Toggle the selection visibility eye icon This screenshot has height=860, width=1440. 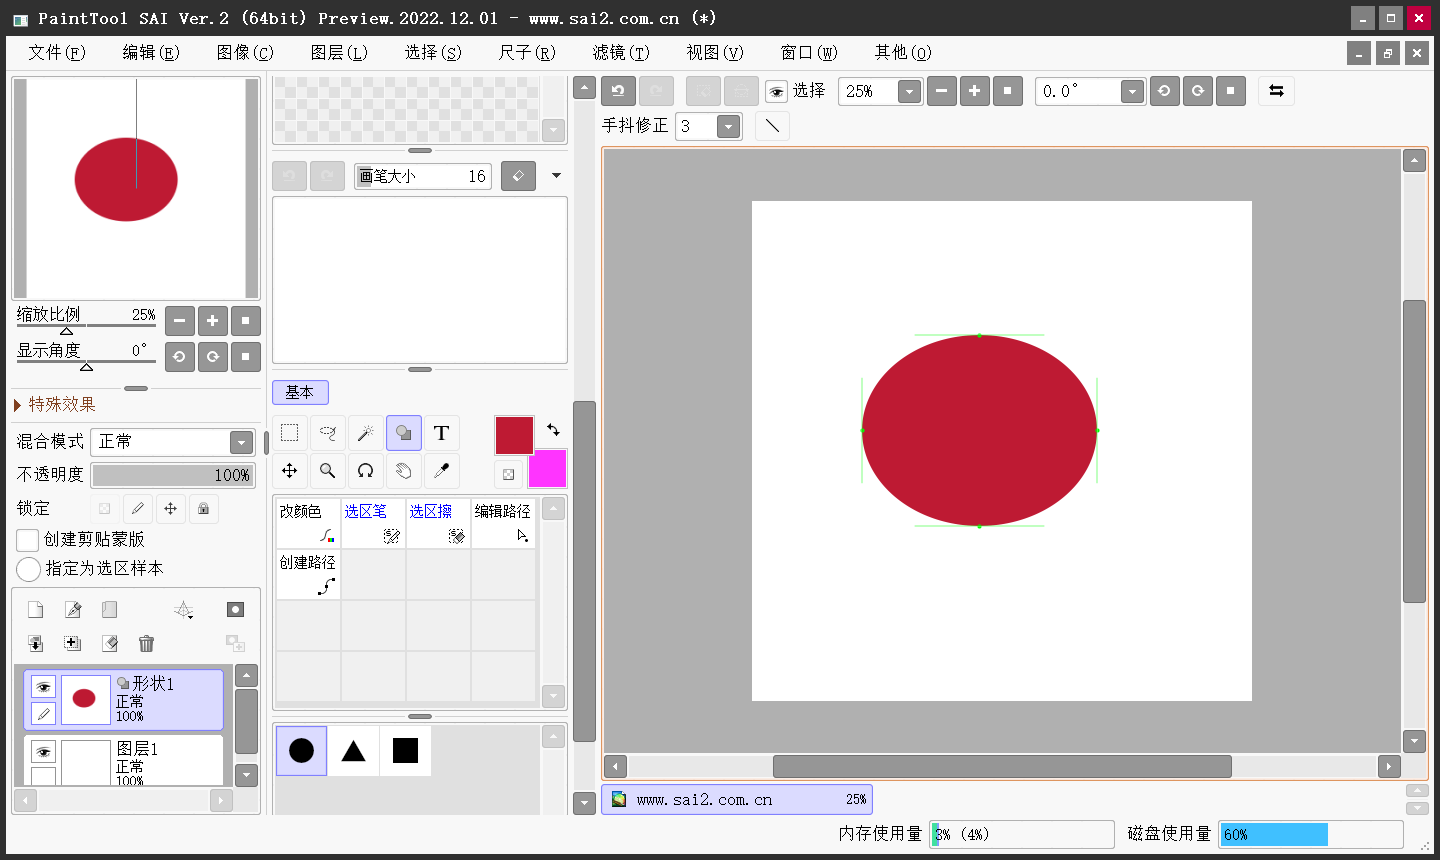(776, 92)
